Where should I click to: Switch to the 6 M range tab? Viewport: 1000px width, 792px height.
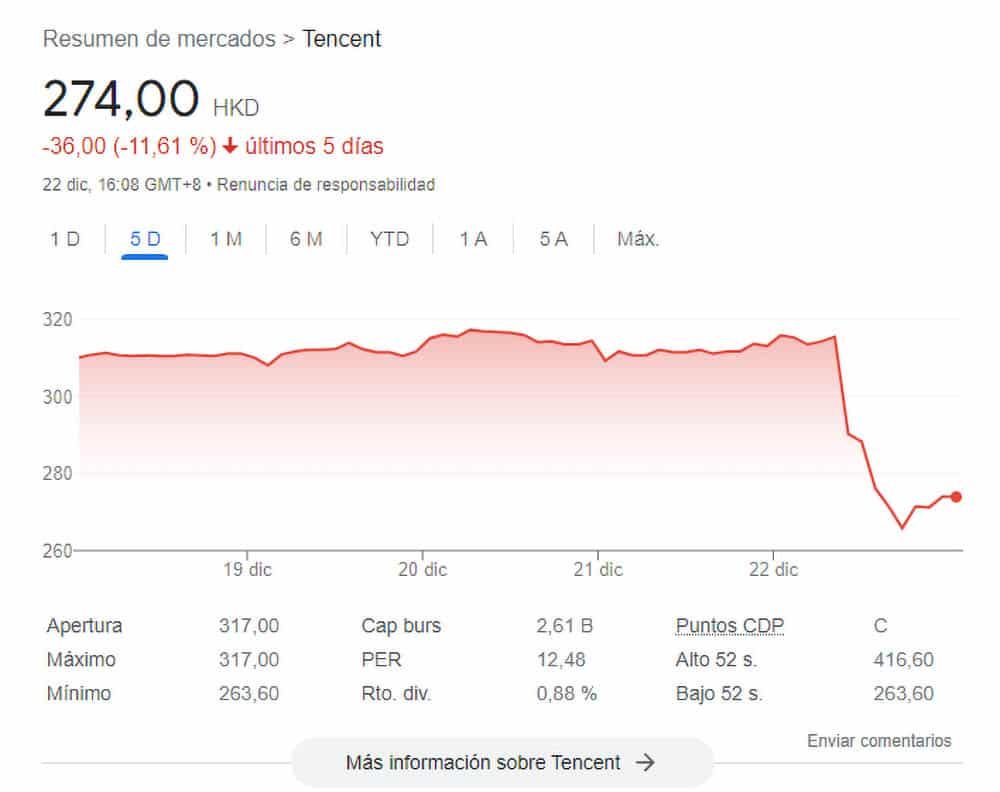click(x=306, y=239)
